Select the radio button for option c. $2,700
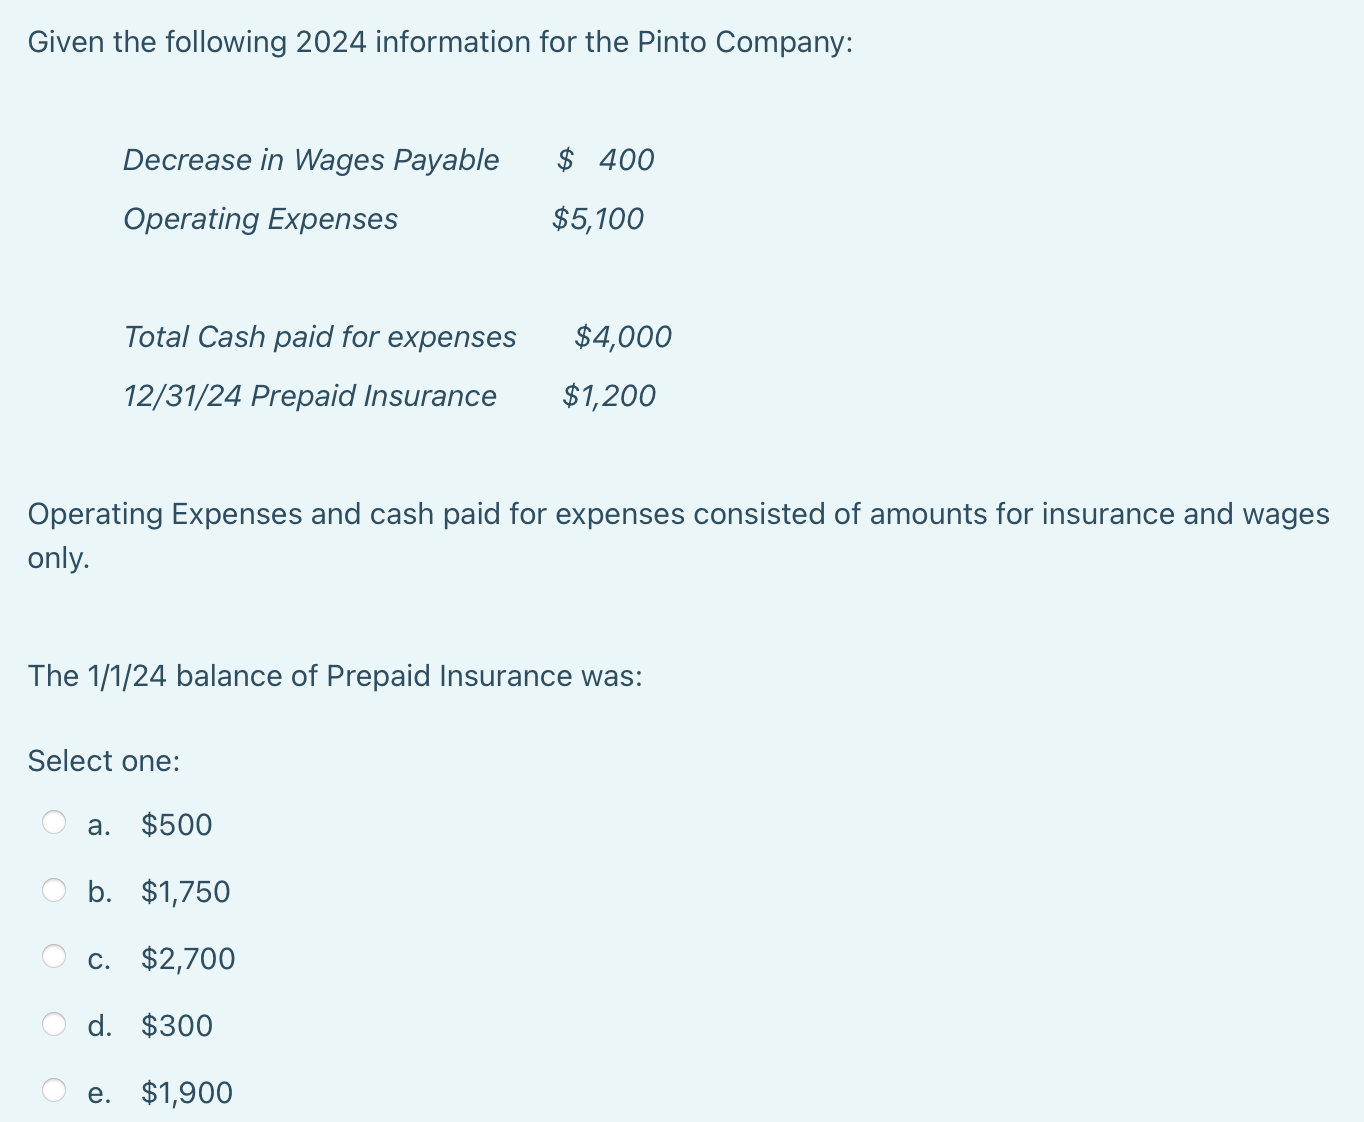The height and width of the screenshot is (1122, 1364). tap(55, 956)
